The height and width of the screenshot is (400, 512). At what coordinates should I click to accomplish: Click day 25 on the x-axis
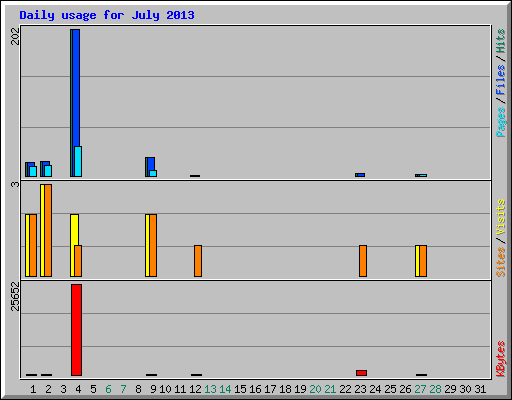390,389
